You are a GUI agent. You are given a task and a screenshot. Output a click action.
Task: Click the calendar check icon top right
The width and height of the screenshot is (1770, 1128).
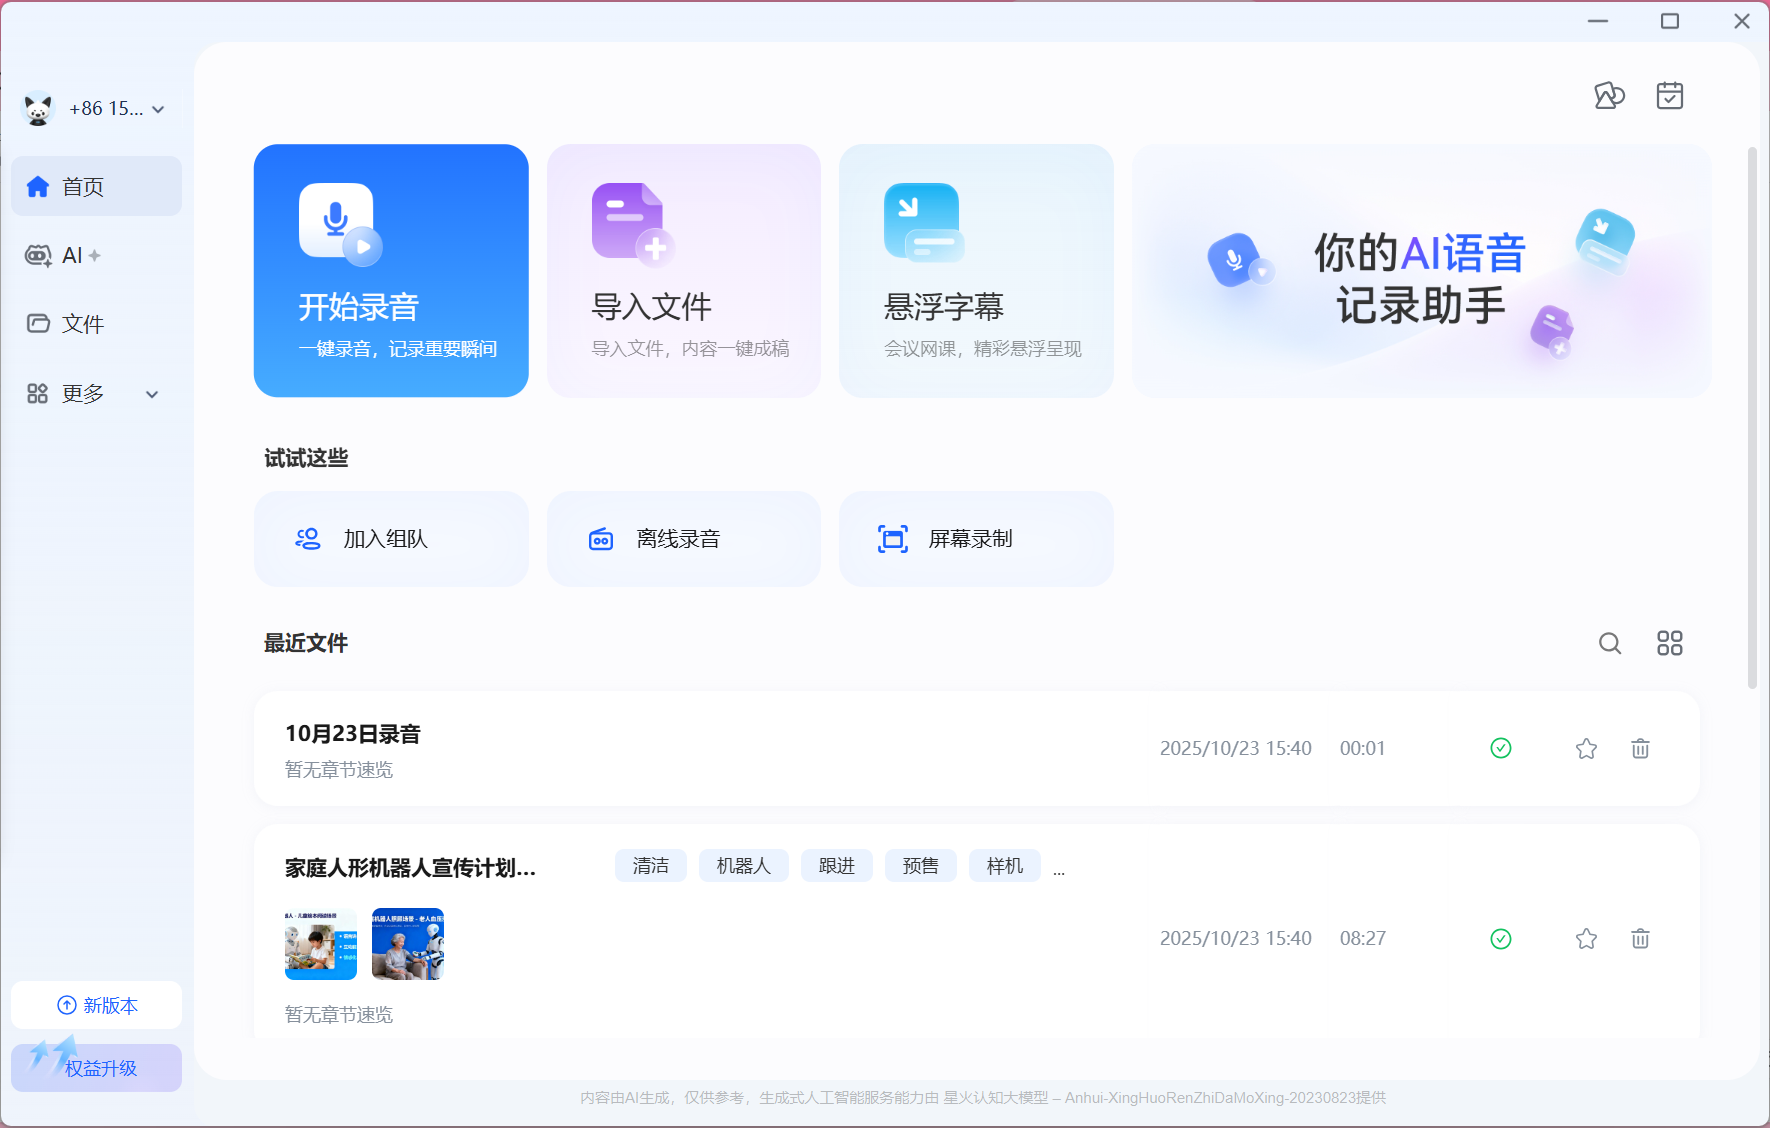coord(1669,95)
